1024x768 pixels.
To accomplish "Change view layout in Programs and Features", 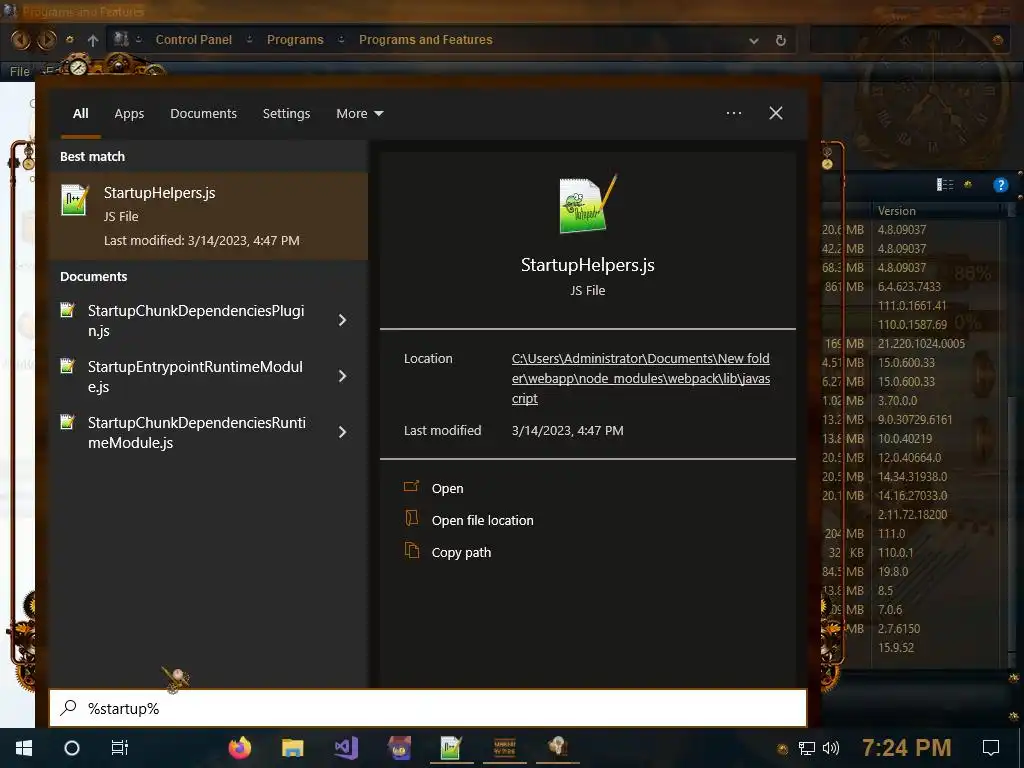I will tap(945, 185).
